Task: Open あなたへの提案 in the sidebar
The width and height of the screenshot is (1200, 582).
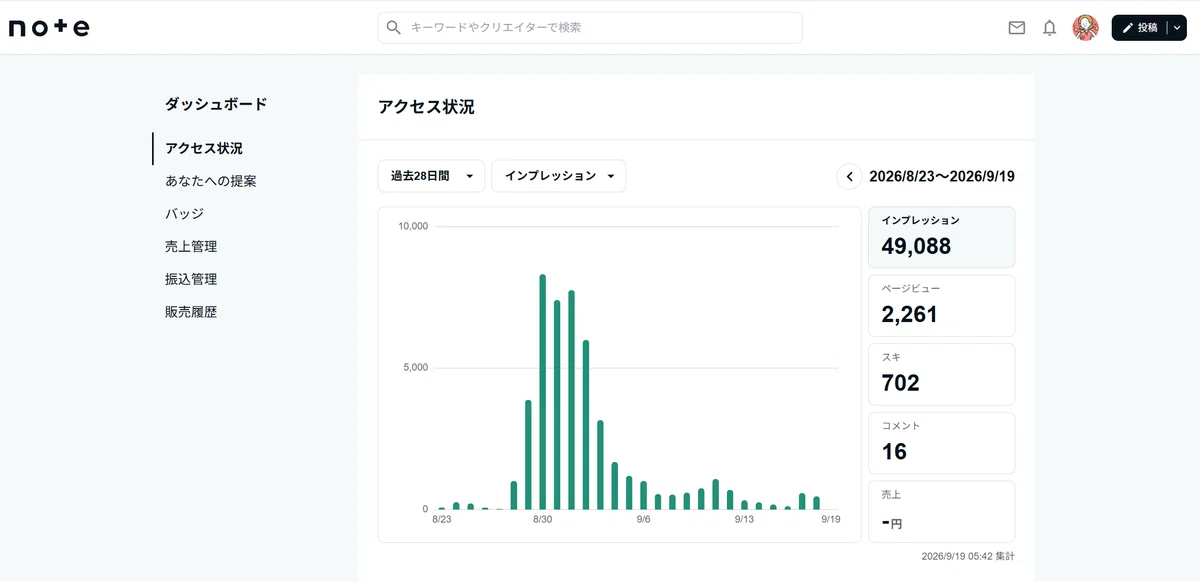Action: [x=211, y=181]
